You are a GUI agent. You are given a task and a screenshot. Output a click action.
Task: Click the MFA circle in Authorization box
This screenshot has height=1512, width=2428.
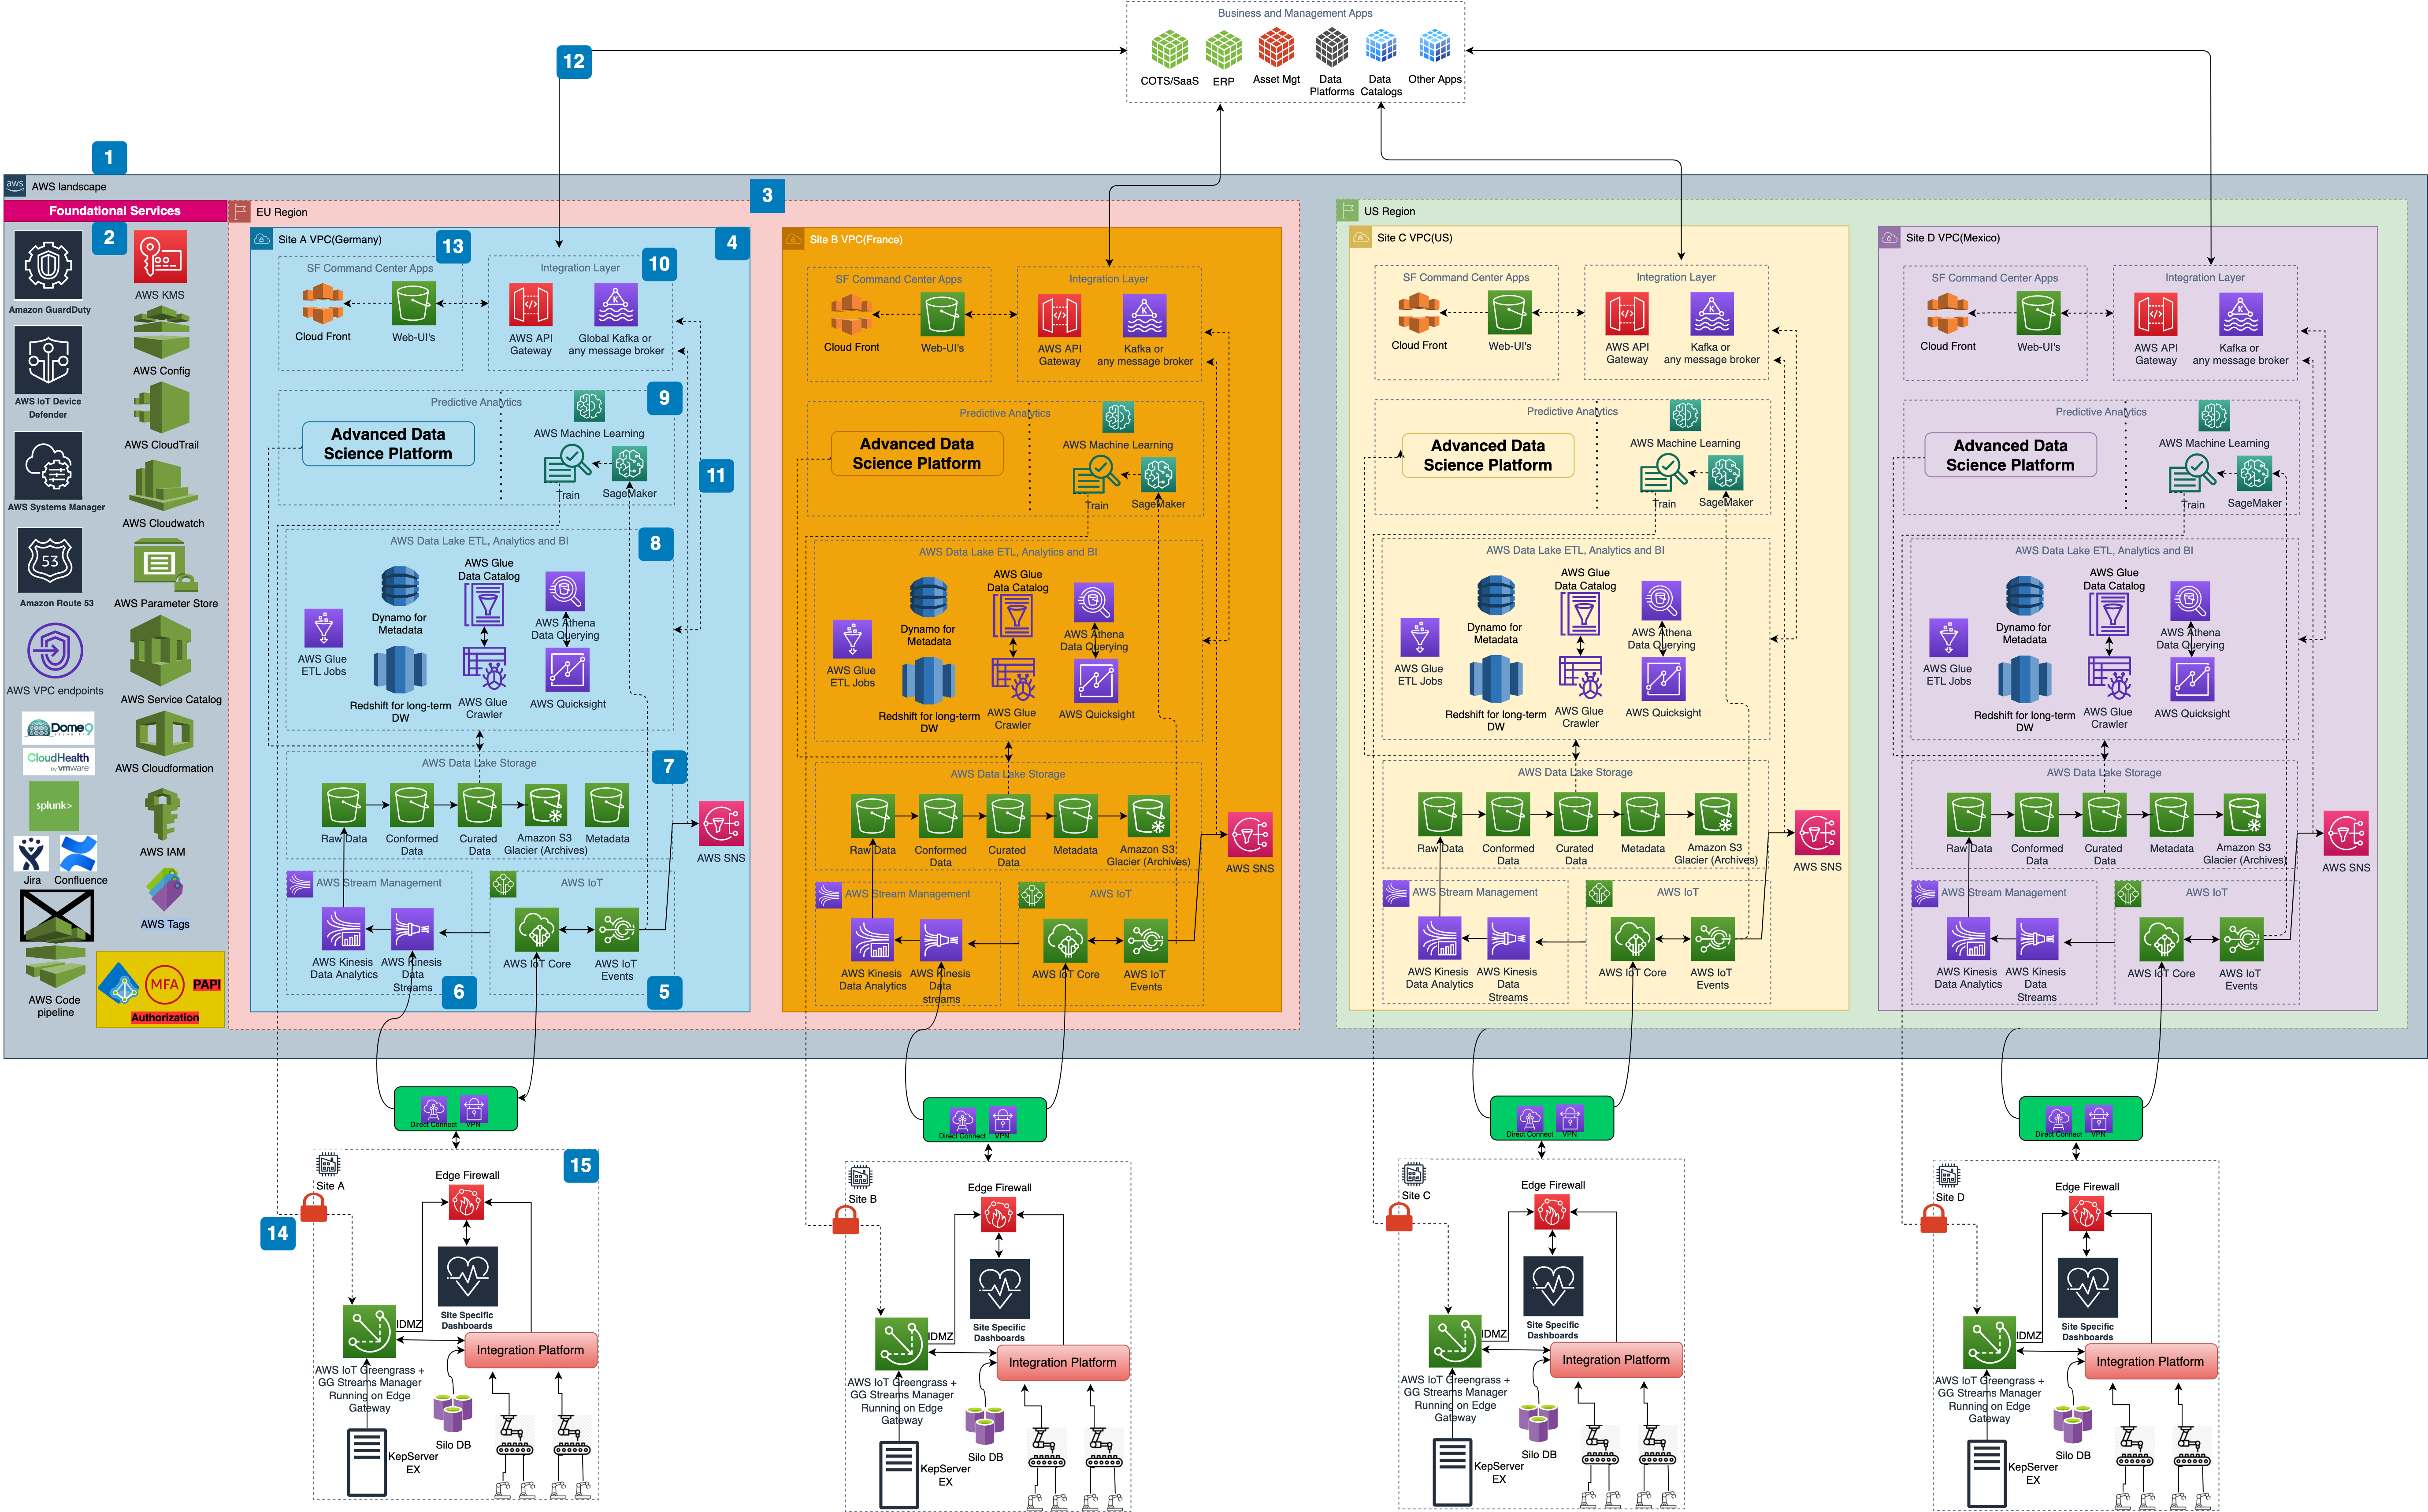tap(164, 984)
